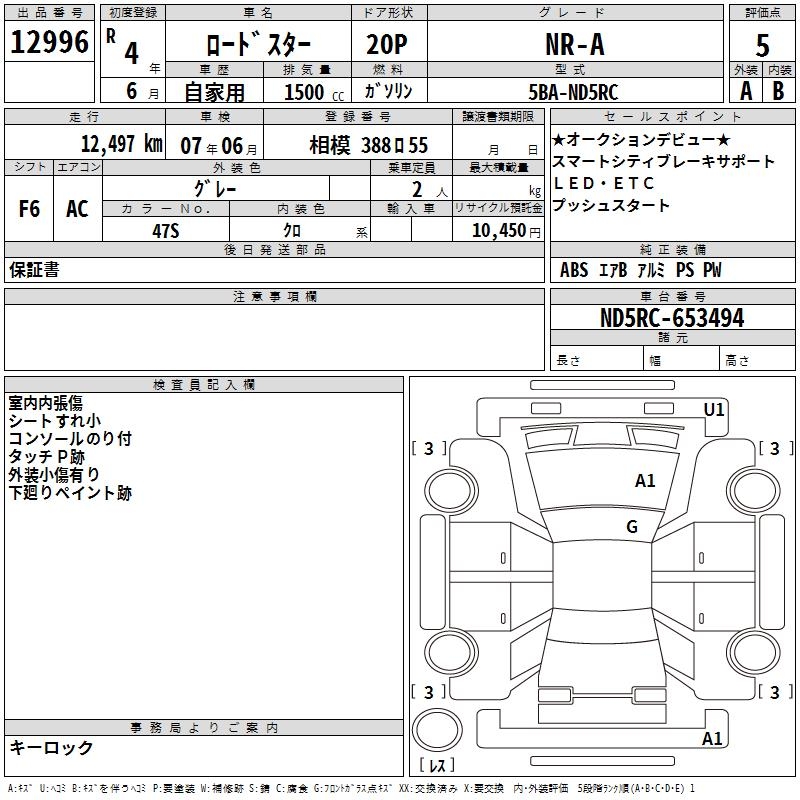
Task: Click the A1 mark on rear bumper
Action: pyautogui.click(x=712, y=738)
